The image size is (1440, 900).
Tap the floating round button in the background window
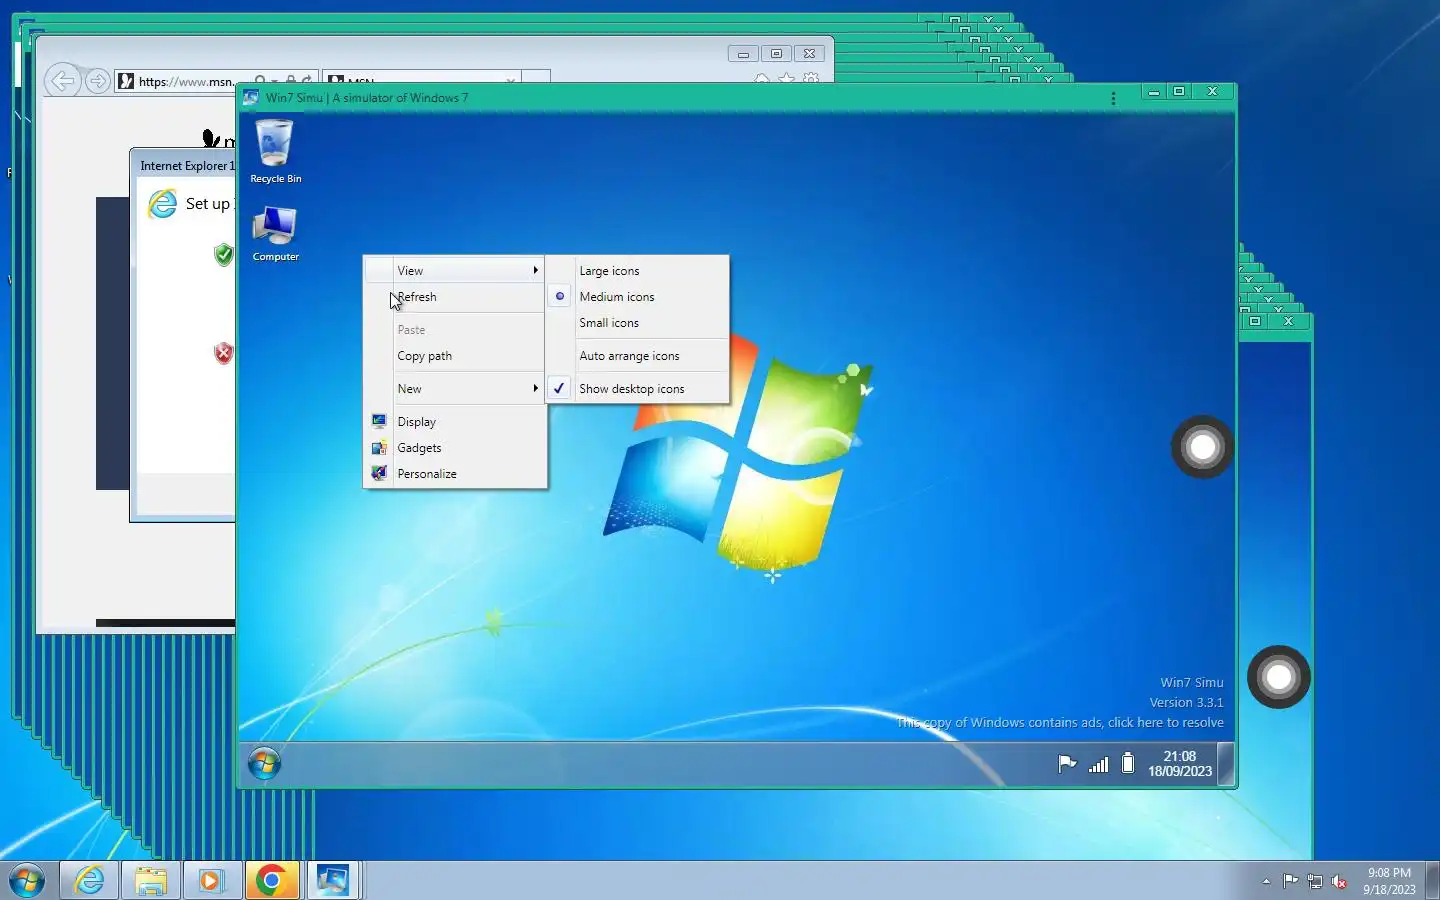1279,677
